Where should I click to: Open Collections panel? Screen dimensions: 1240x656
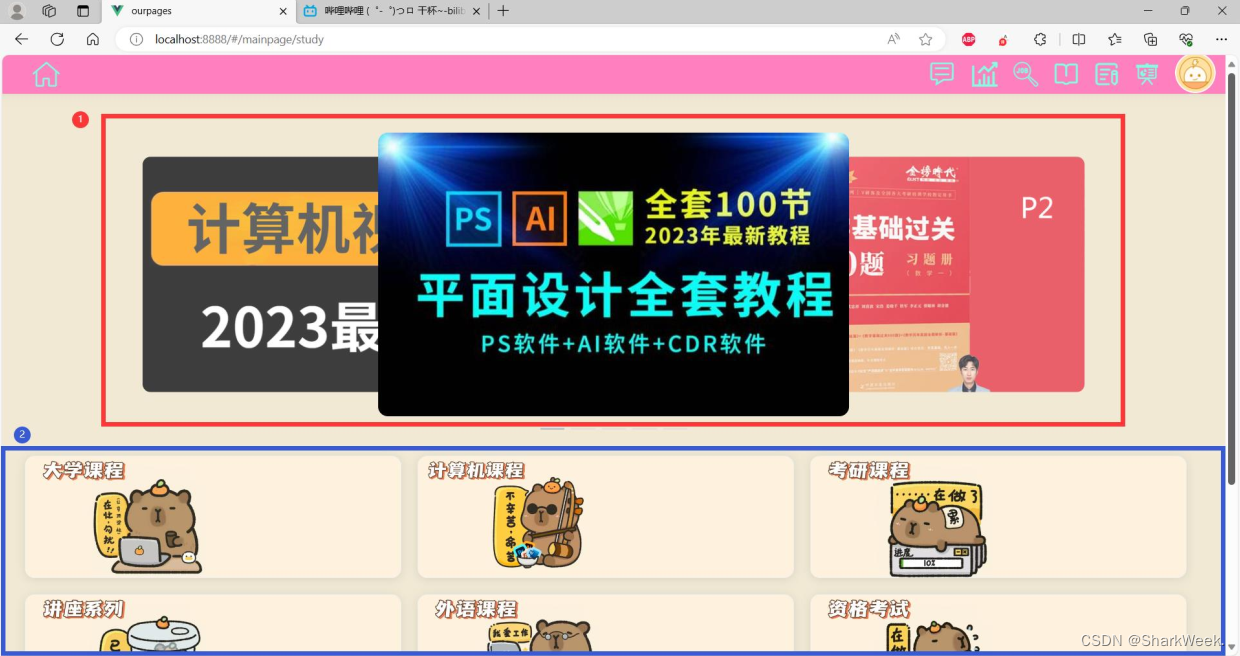click(x=1151, y=39)
